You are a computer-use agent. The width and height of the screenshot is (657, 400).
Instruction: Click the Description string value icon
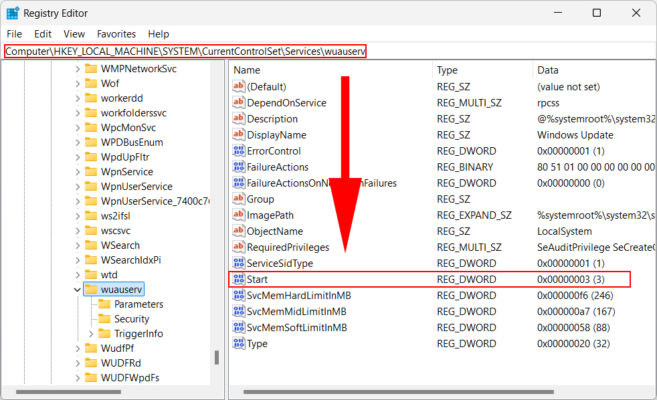[x=238, y=119]
